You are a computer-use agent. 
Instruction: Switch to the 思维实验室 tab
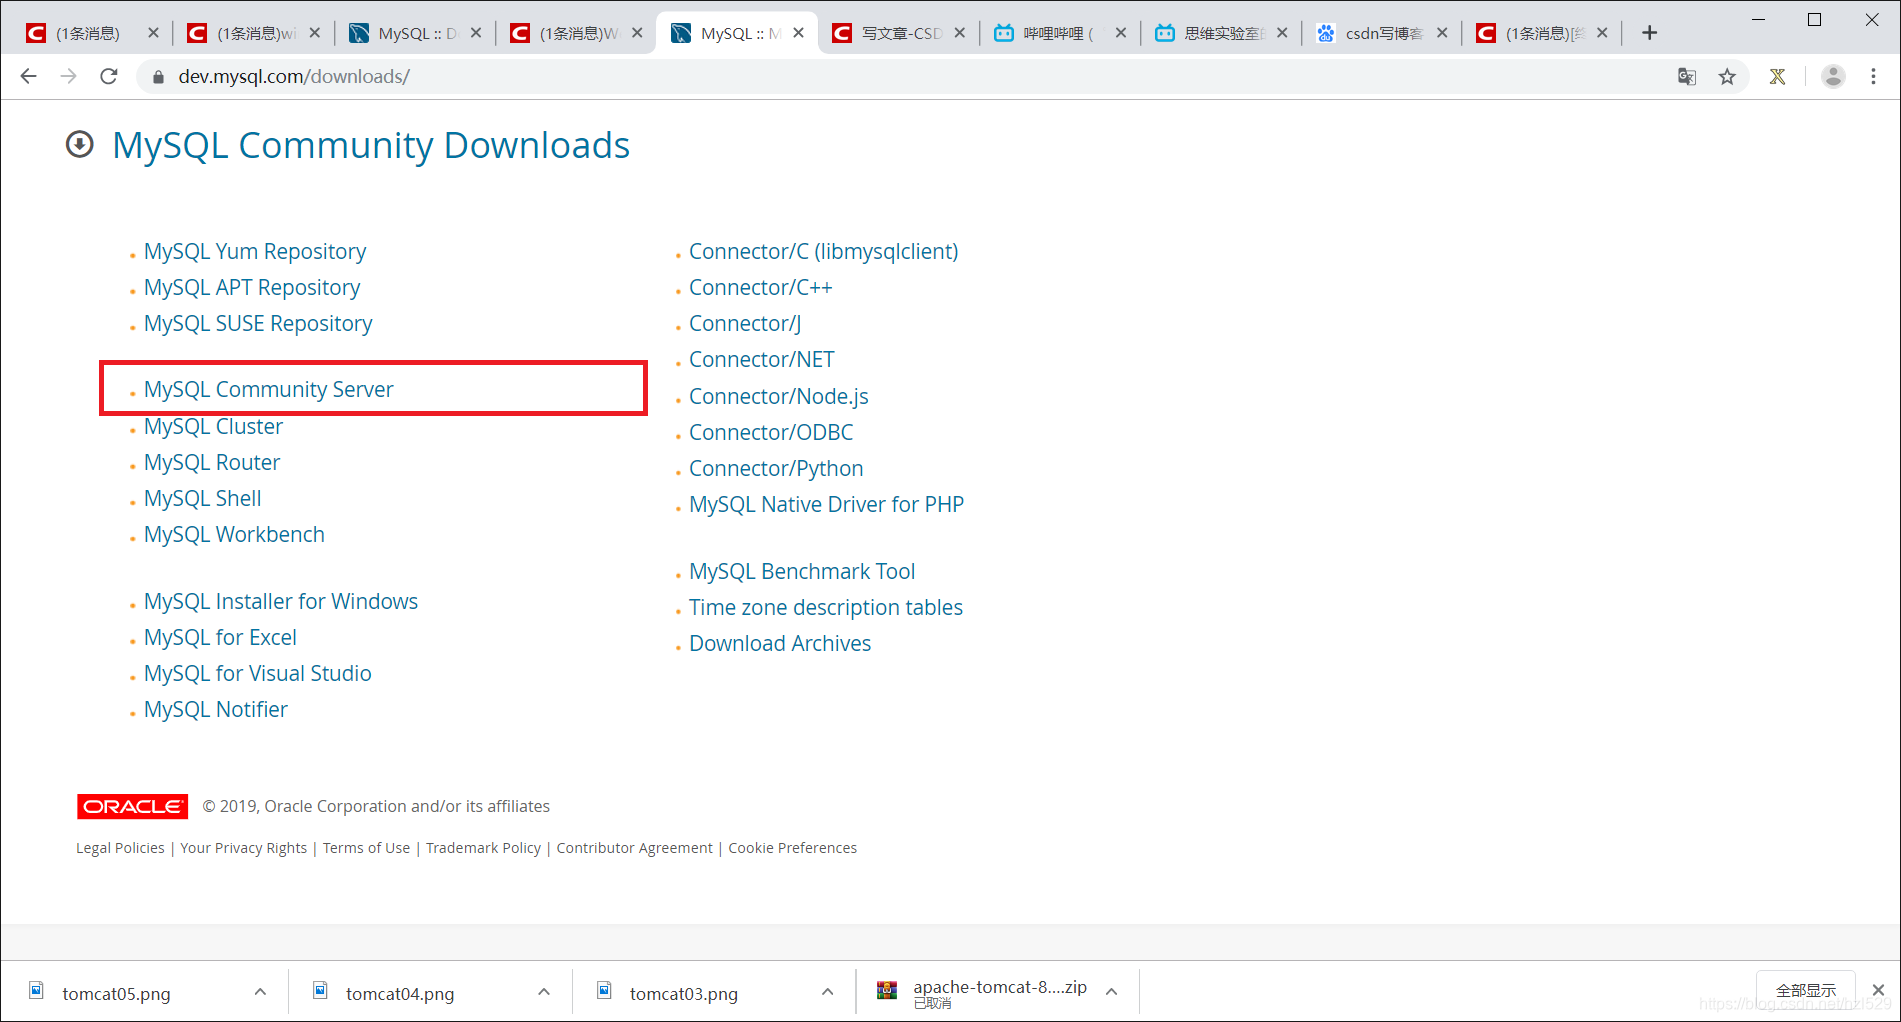(1222, 33)
